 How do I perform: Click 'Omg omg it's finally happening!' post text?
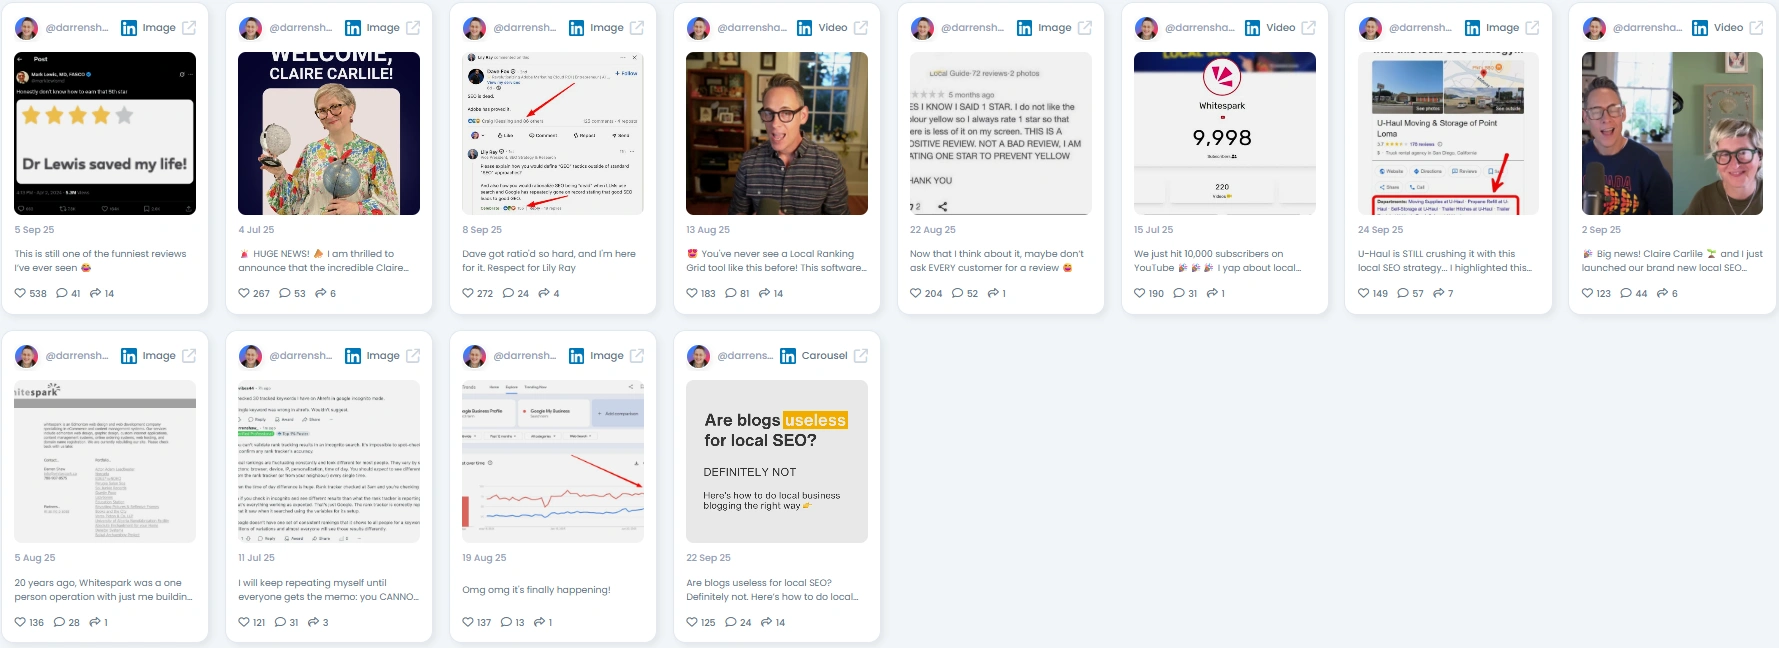pos(536,590)
